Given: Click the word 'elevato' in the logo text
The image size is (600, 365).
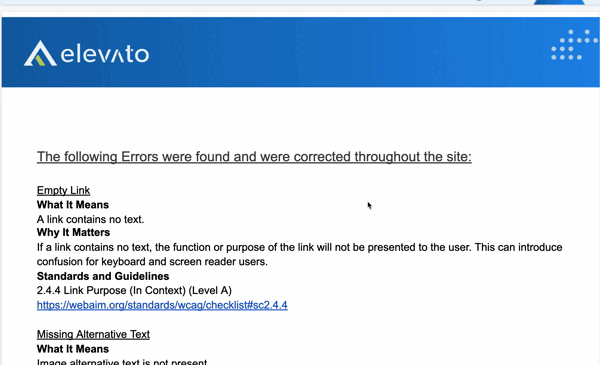Looking at the screenshot, I should coord(105,54).
